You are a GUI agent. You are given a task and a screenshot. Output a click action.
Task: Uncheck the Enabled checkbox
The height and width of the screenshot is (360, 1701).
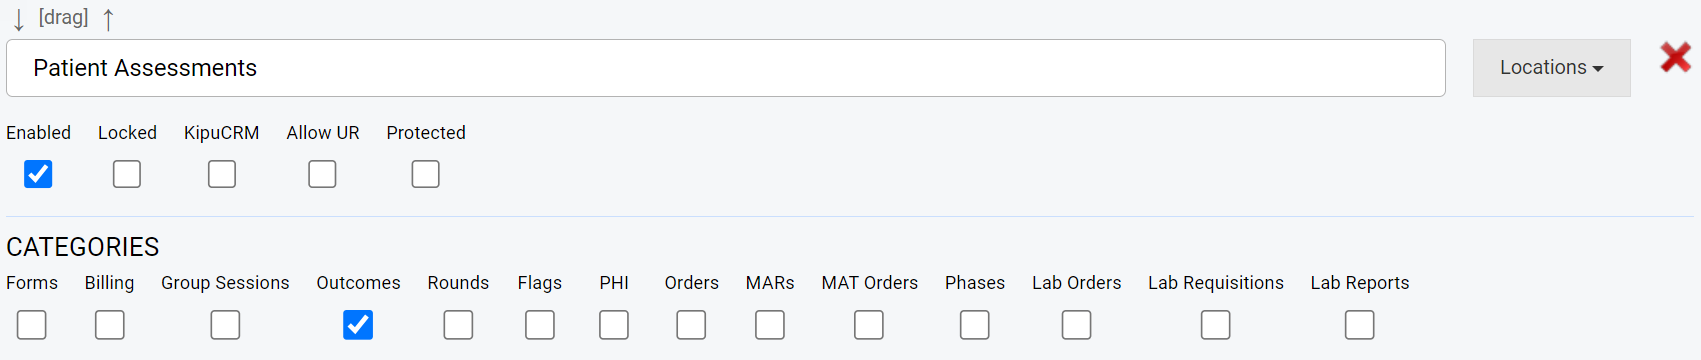tap(38, 174)
